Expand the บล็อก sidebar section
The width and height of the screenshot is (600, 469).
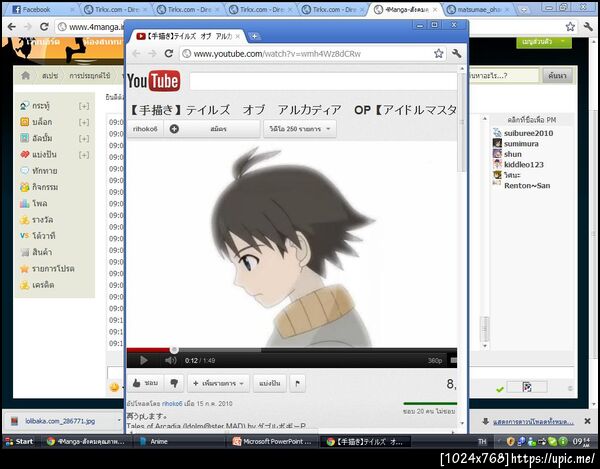point(84,122)
